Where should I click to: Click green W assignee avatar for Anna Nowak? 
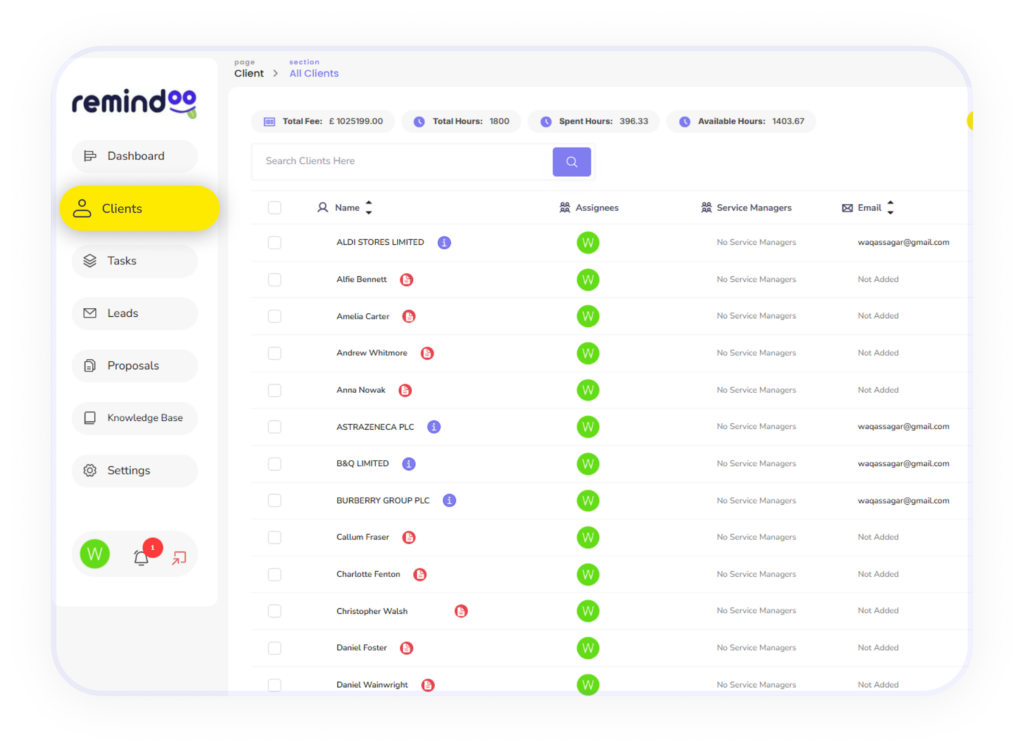click(x=588, y=390)
